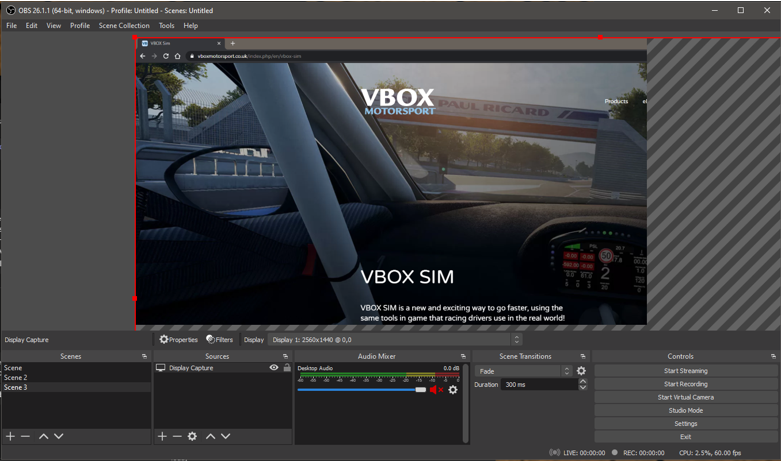Viewport: 781px width, 461px height.
Task: Pop out the Scenes dock
Action: [144, 356]
